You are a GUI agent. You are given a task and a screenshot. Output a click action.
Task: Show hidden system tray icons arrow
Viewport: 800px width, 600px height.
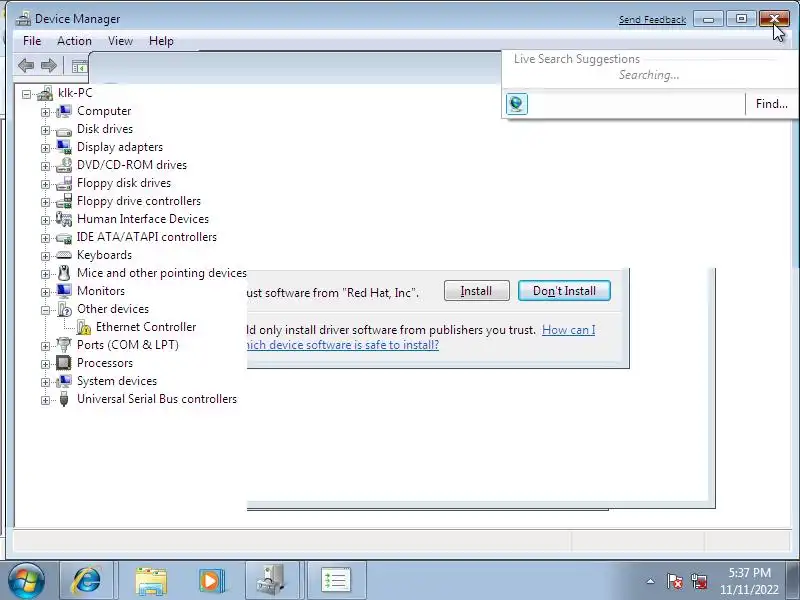(651, 581)
